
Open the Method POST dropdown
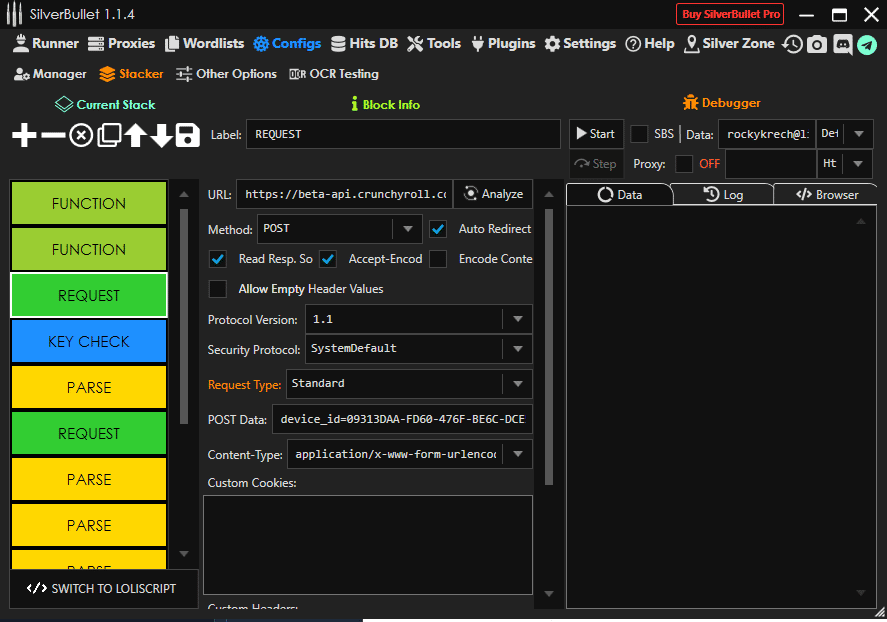click(339, 229)
